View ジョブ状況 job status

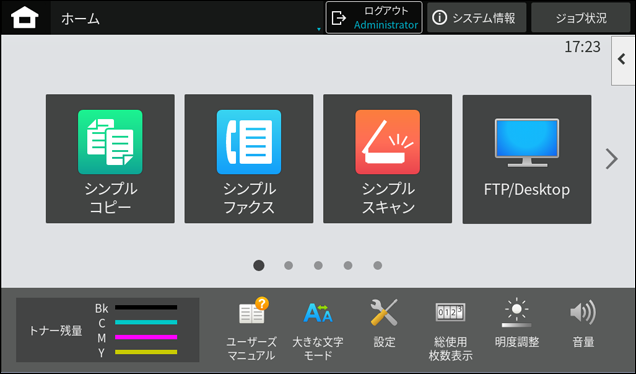coord(581,17)
